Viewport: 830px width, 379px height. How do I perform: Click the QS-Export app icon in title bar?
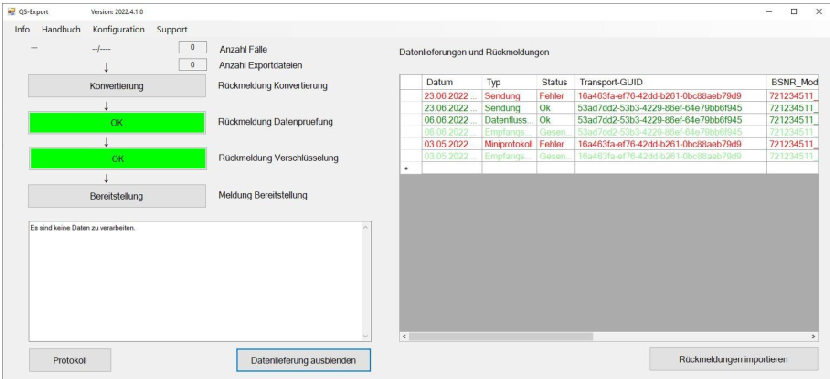[11, 12]
